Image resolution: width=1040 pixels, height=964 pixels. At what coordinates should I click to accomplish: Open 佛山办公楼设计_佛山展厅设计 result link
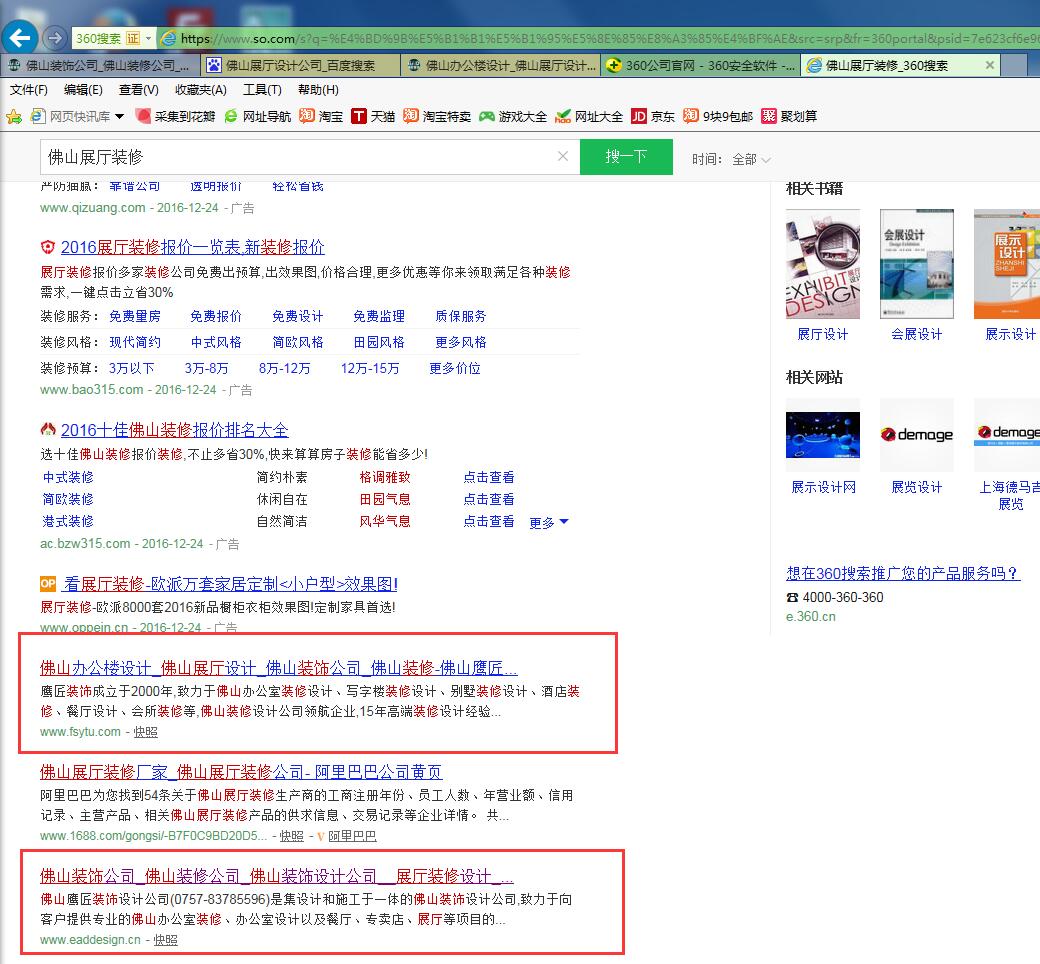point(279,667)
